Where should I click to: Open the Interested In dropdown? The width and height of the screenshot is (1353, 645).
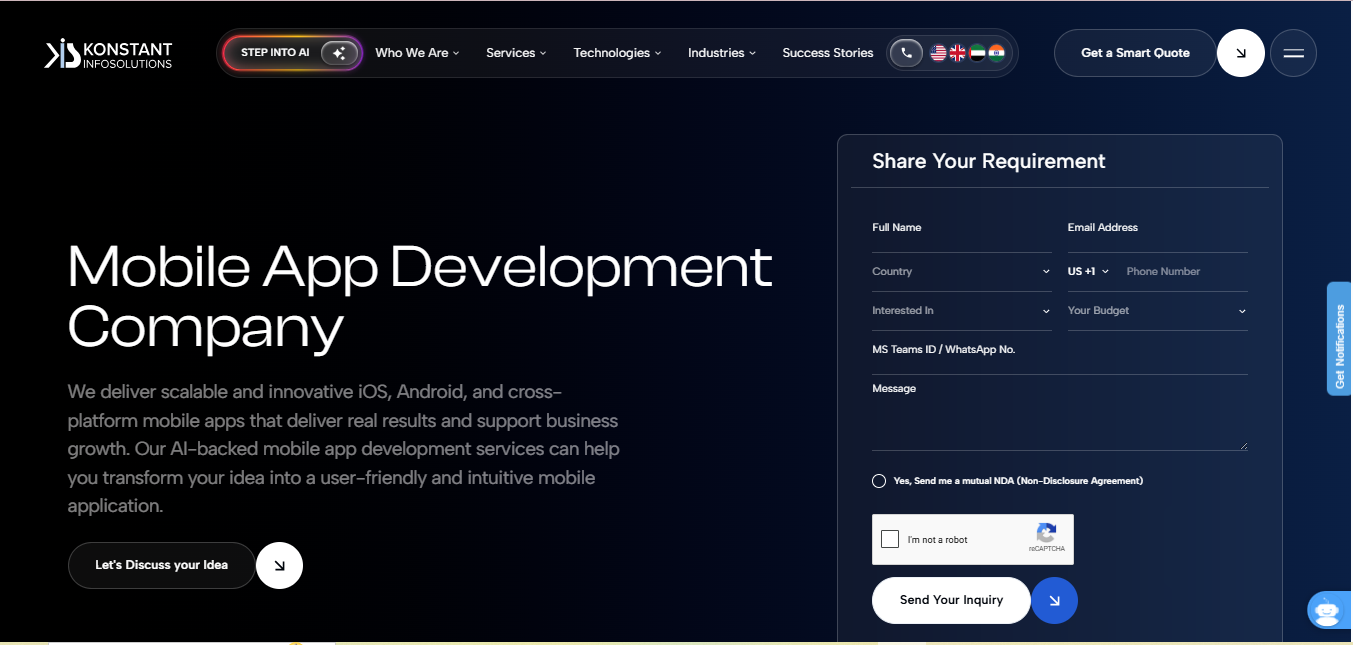(961, 311)
